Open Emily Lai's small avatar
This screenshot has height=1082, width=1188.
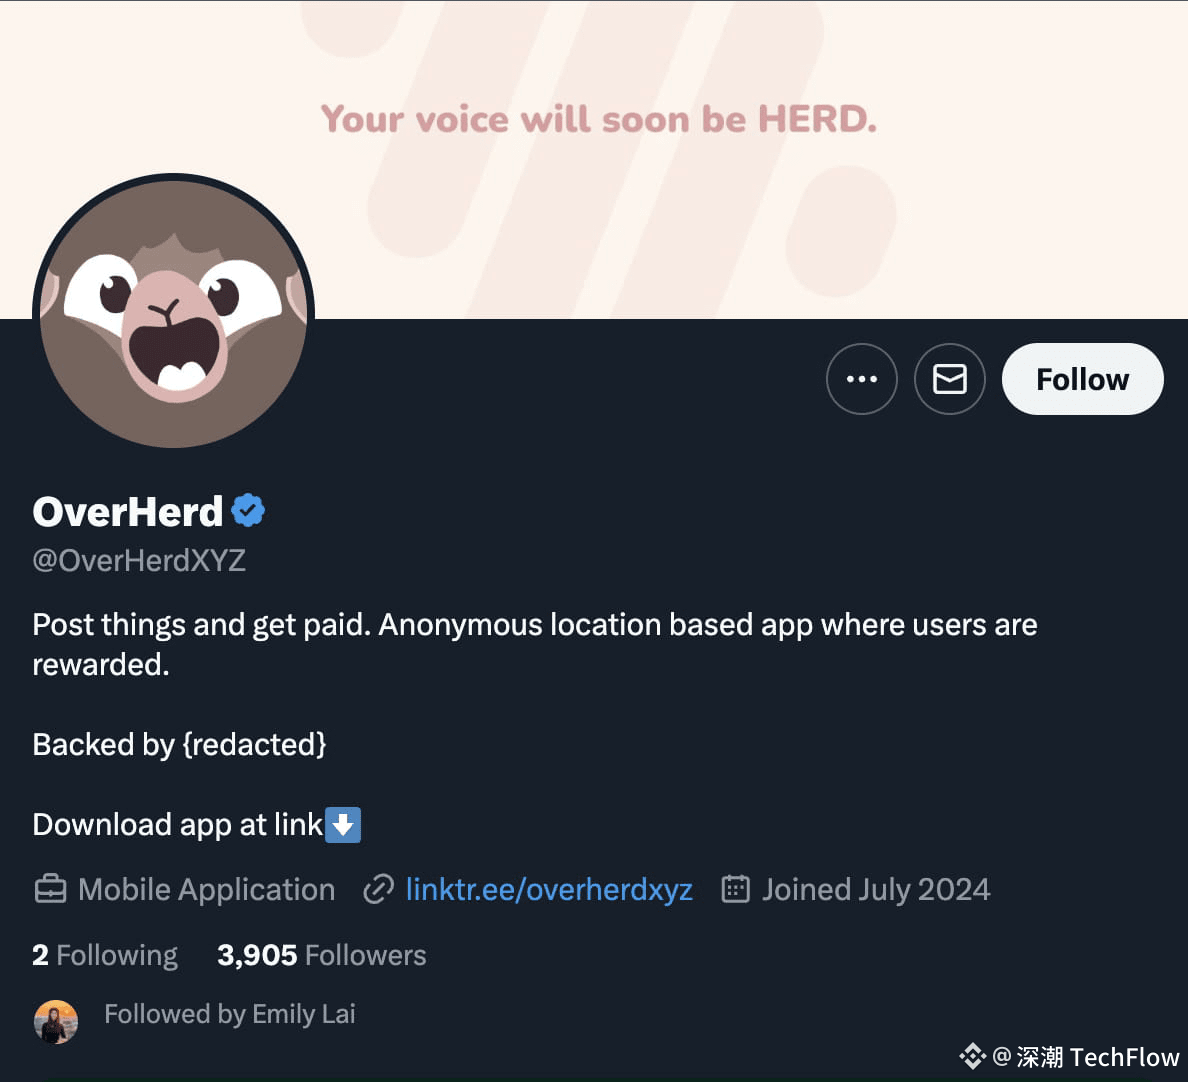tap(56, 1021)
